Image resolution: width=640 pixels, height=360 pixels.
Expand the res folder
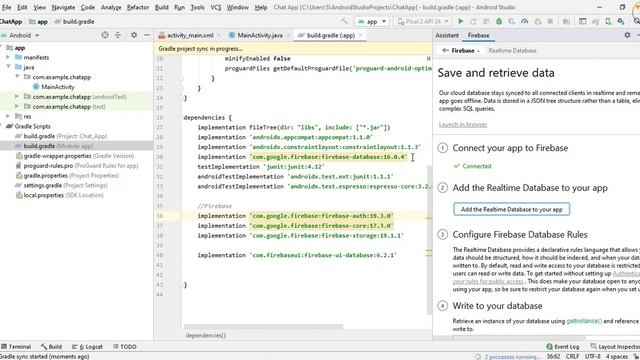point(8,116)
